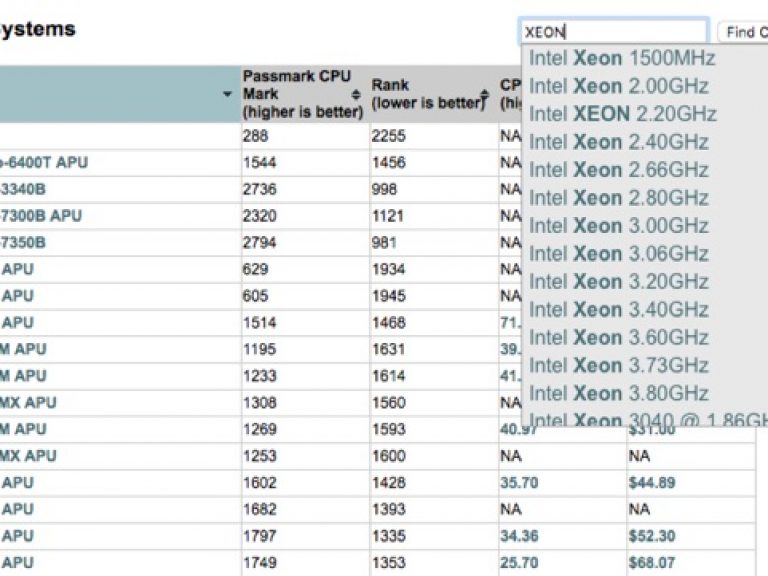Click the rank value 998

[384, 189]
